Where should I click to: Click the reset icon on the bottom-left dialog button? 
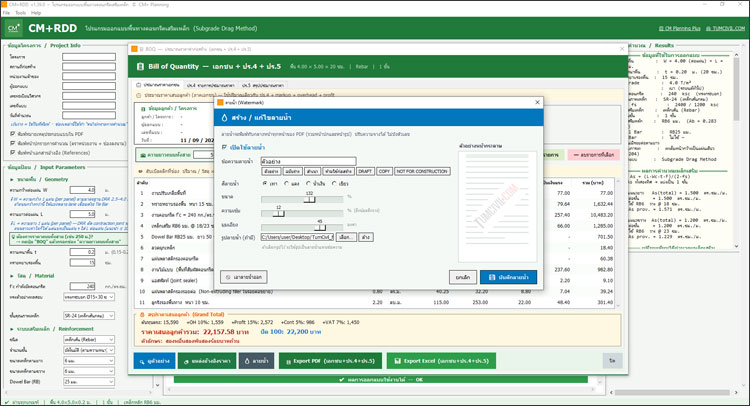228,277
